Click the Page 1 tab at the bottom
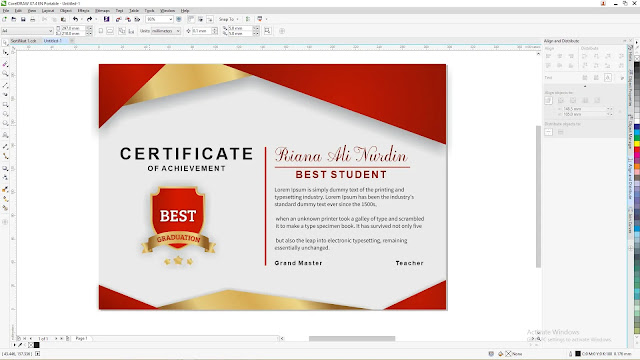 (x=81, y=338)
